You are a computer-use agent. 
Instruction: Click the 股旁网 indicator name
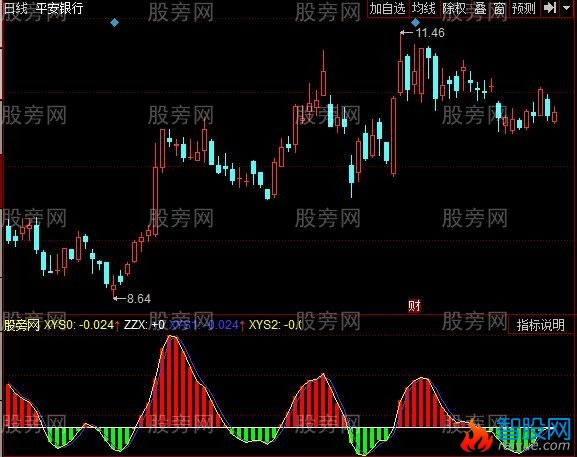[22, 325]
